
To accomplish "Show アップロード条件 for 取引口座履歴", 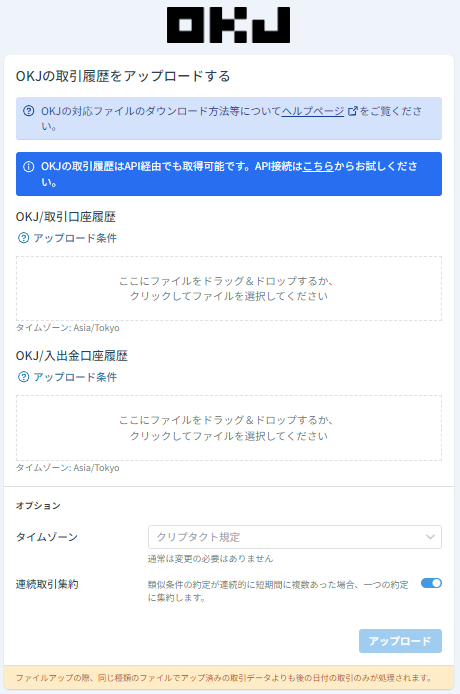I will 75,238.
